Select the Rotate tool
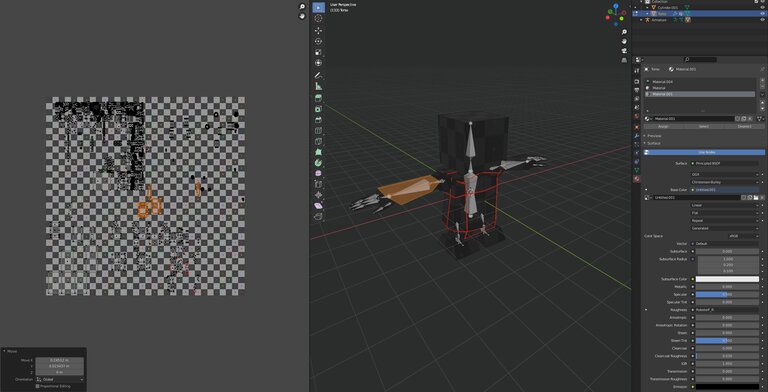 (318, 42)
